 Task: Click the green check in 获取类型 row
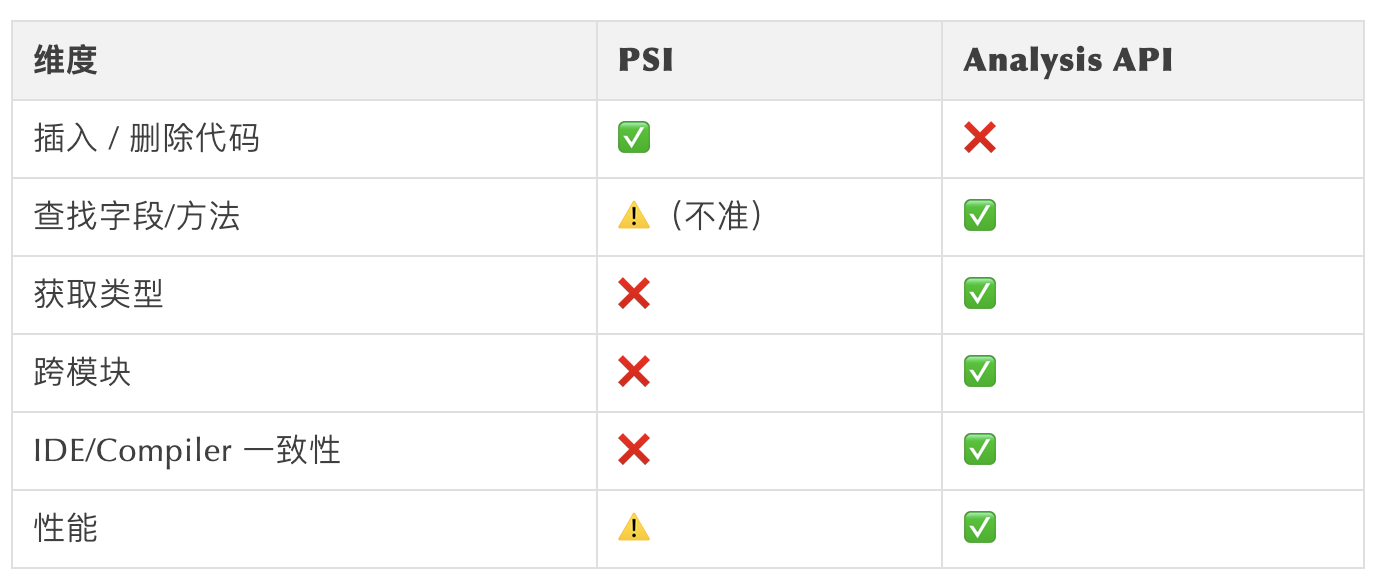[979, 294]
